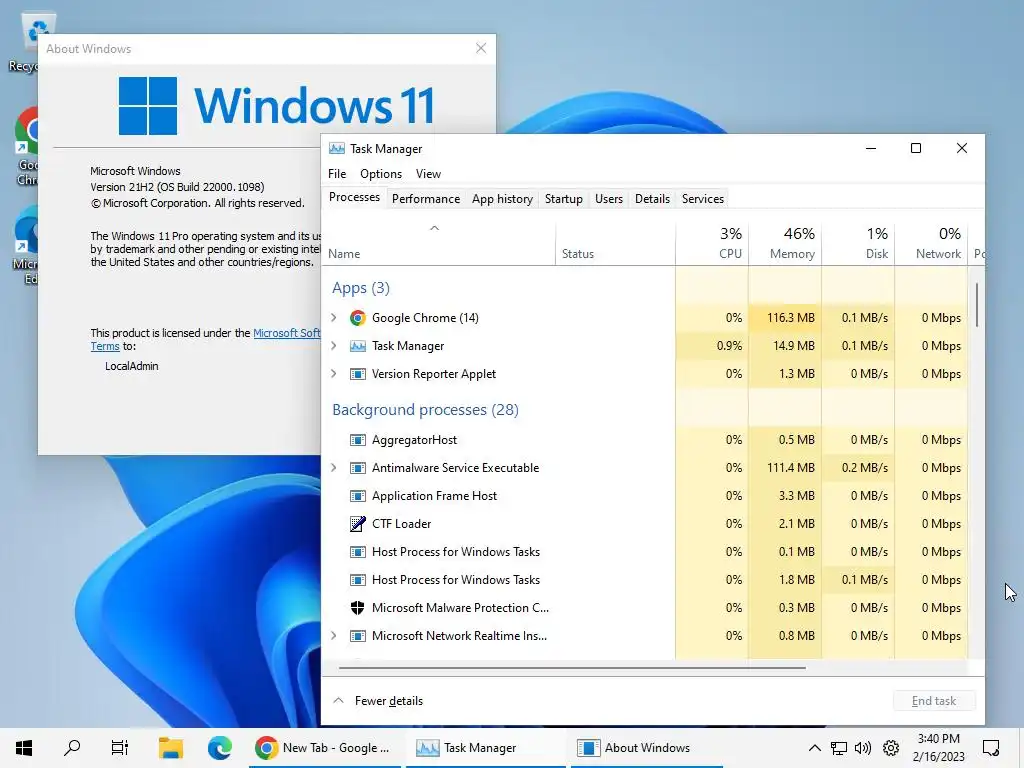The height and width of the screenshot is (768, 1024).
Task: Select the Processes tab
Action: click(x=354, y=197)
